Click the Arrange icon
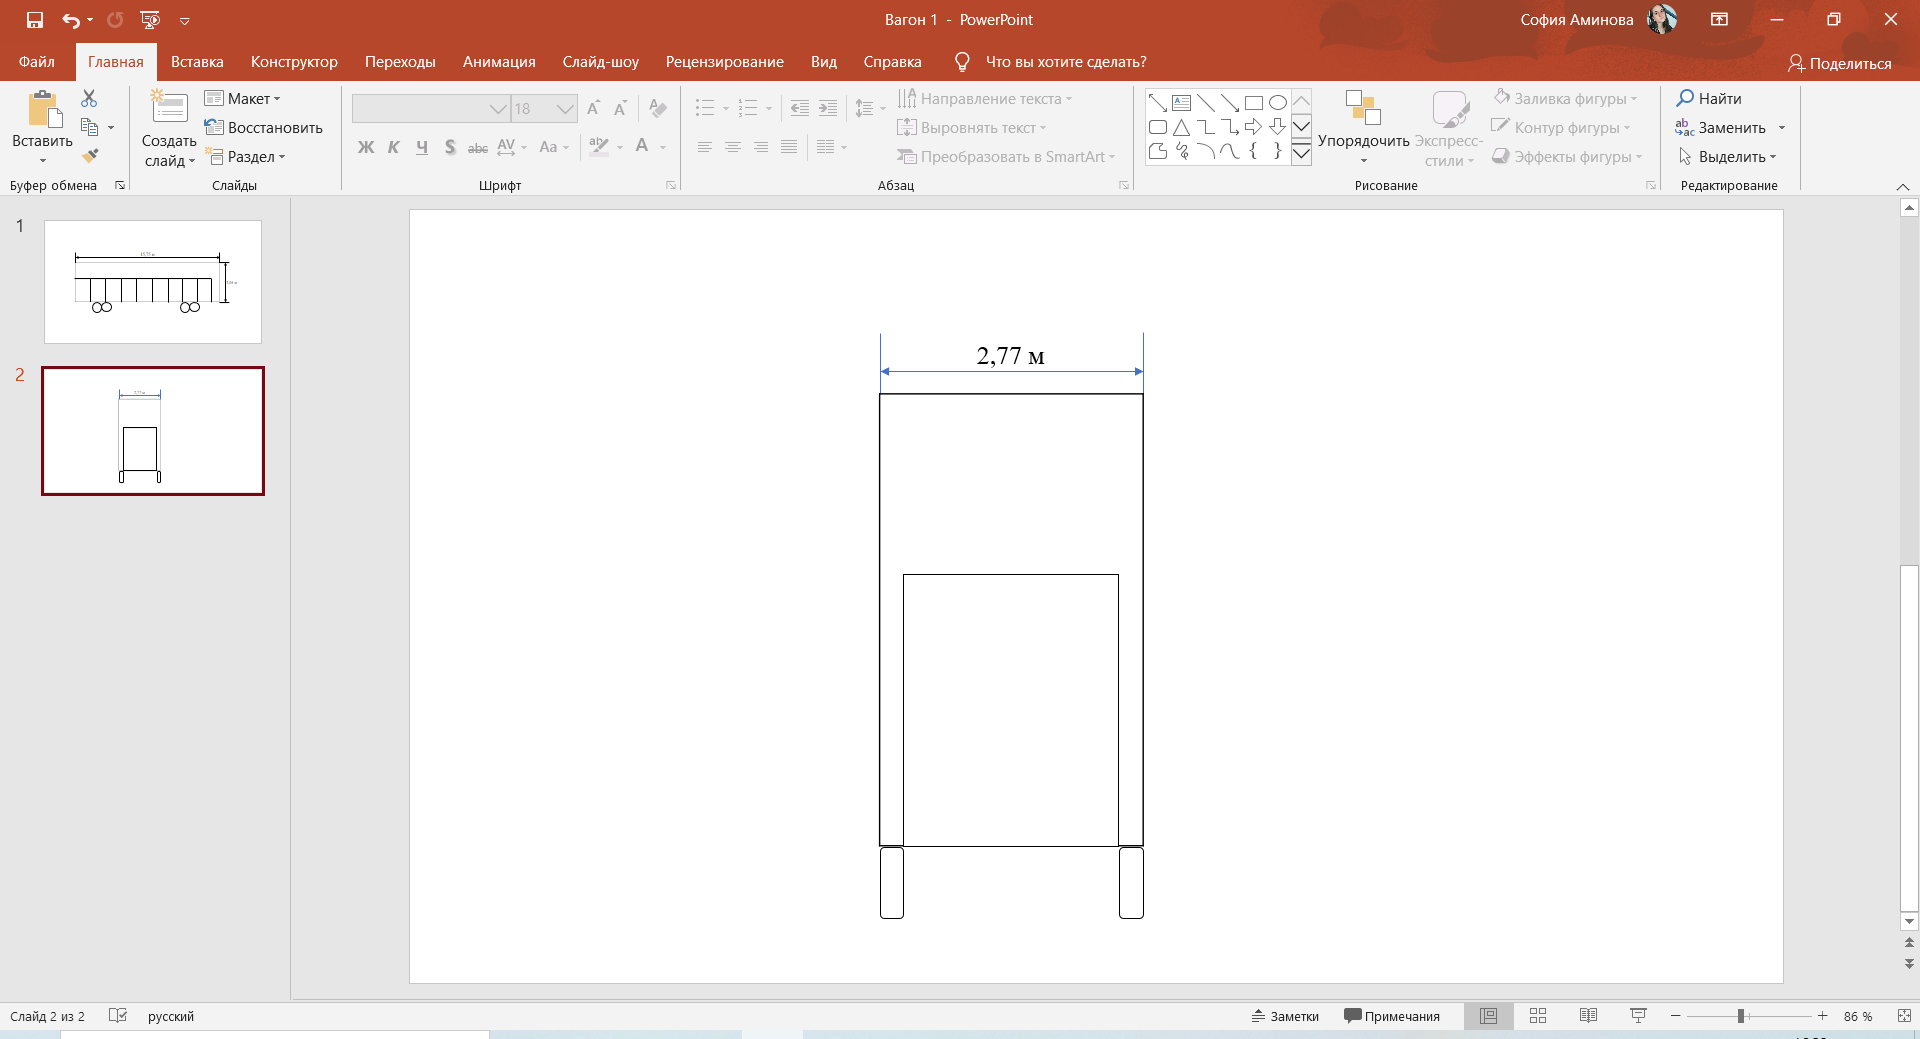 click(1362, 108)
